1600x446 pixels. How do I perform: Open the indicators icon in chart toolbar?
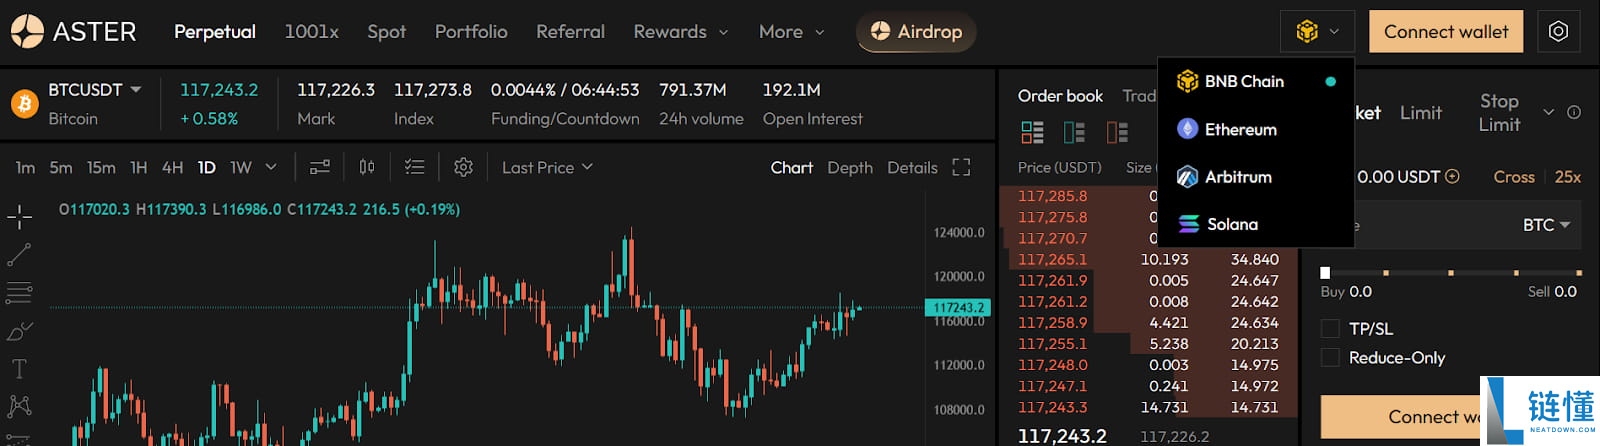pos(320,167)
